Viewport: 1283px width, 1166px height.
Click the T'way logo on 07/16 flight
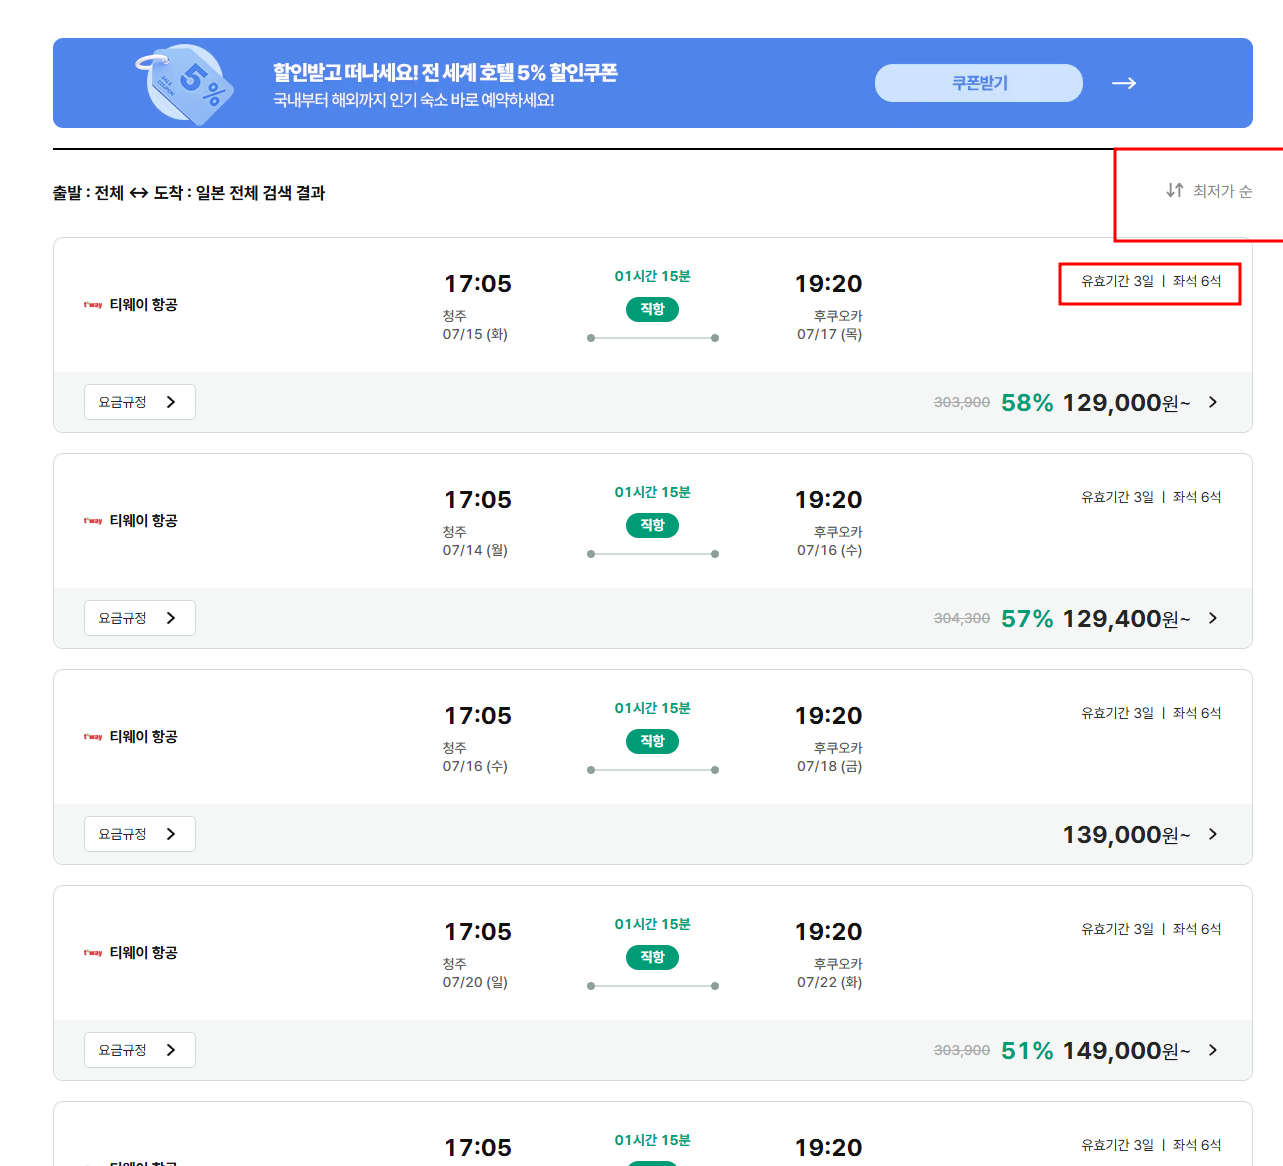93,737
